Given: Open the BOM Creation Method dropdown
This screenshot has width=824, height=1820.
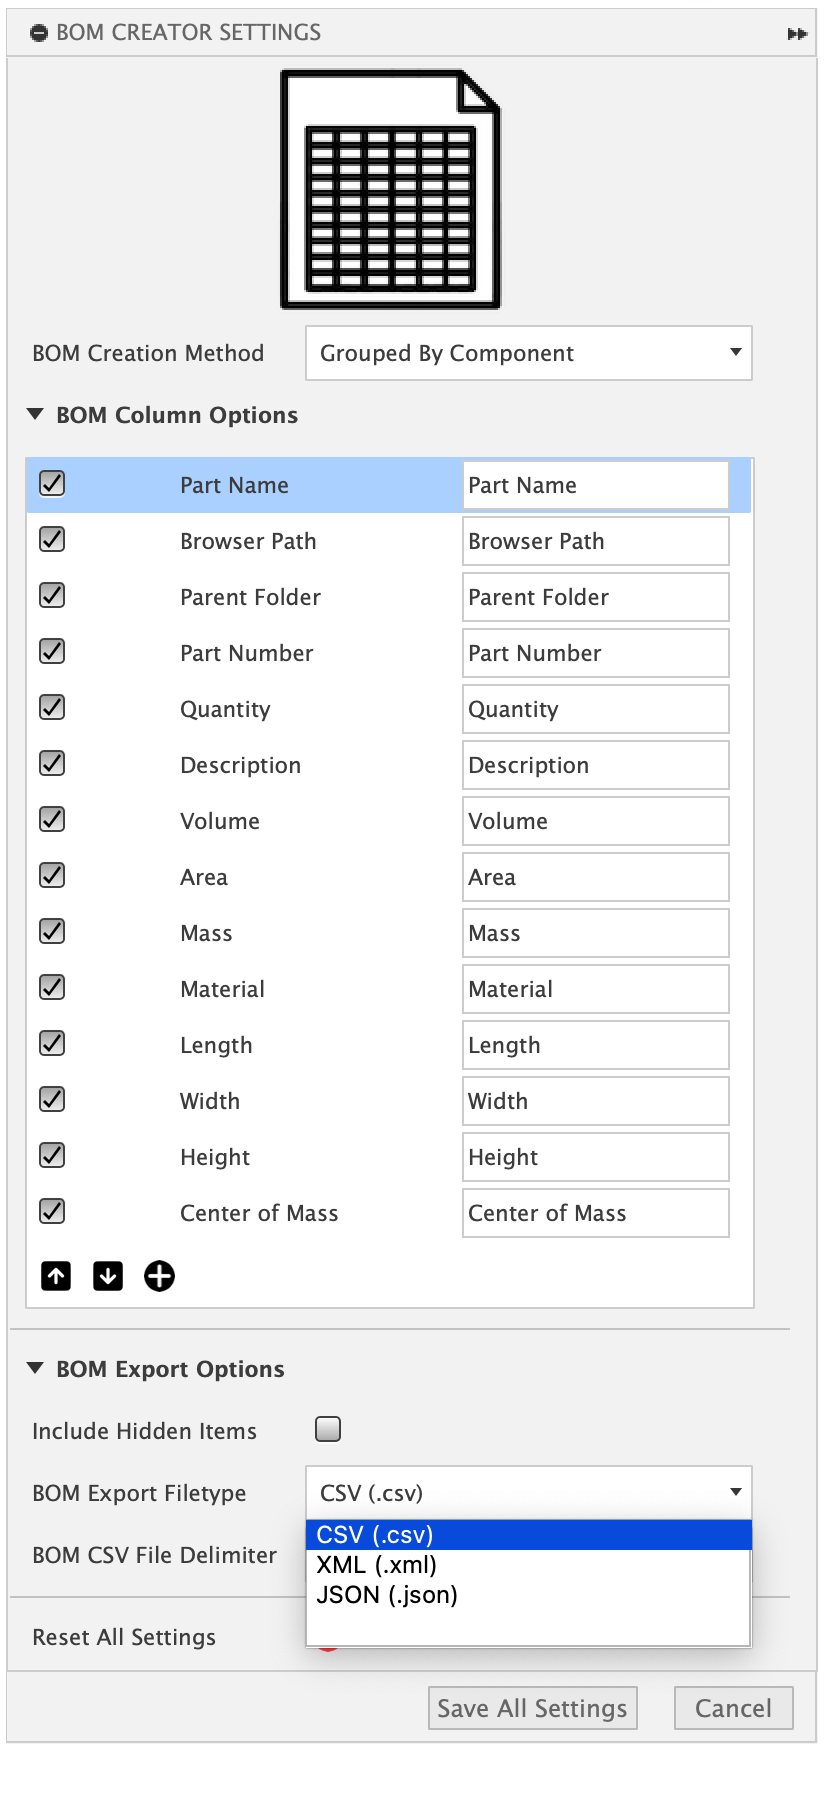Looking at the screenshot, I should tap(528, 353).
